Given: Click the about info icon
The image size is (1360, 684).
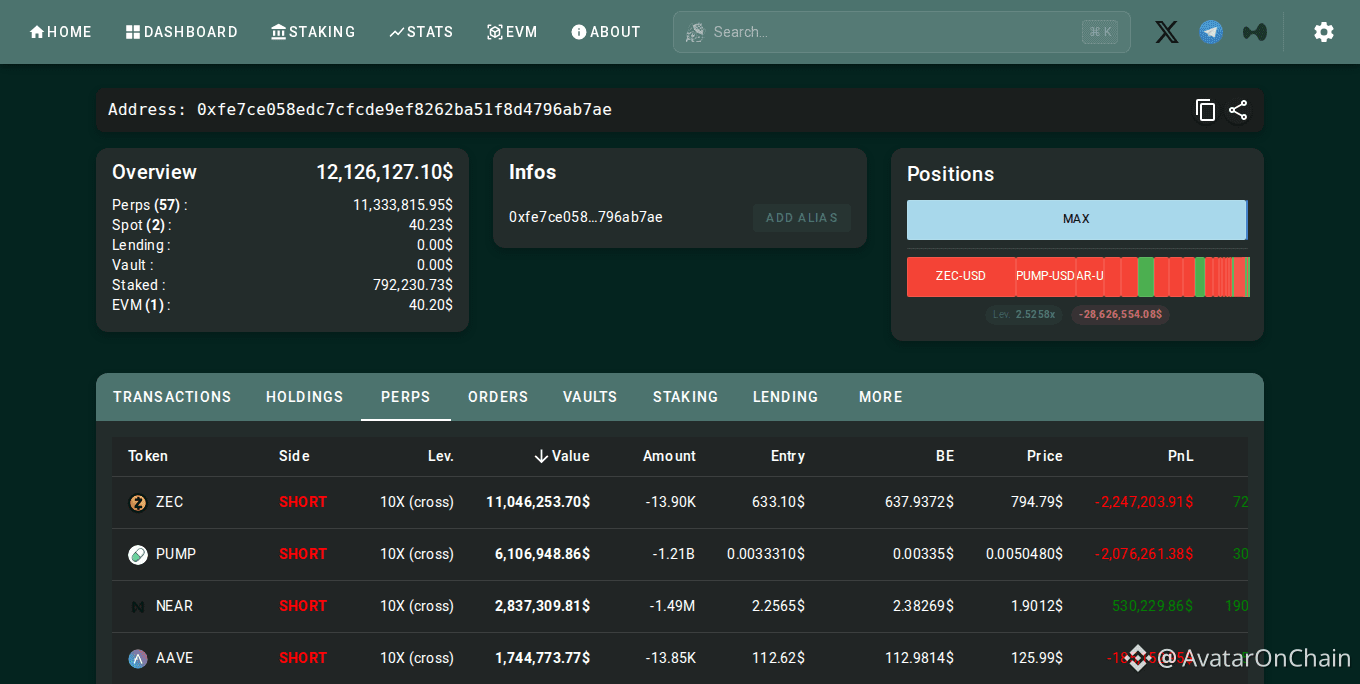Looking at the screenshot, I should 578,32.
